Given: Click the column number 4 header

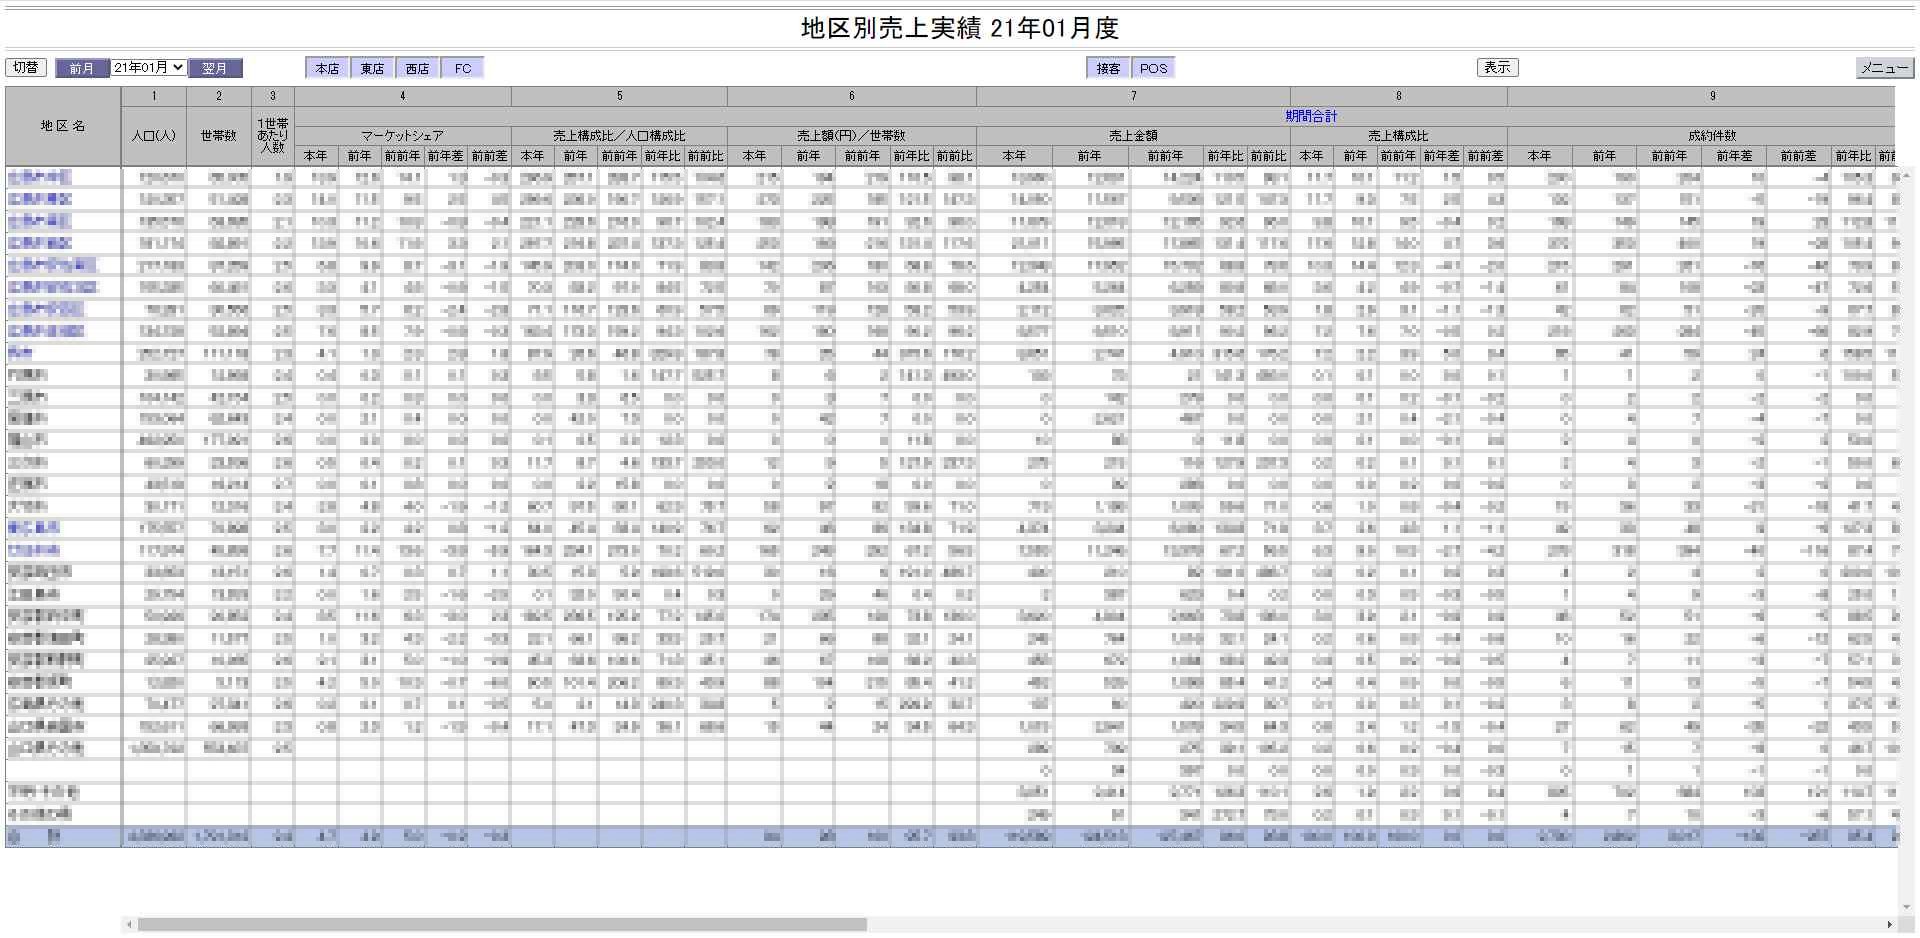Looking at the screenshot, I should click(x=402, y=96).
